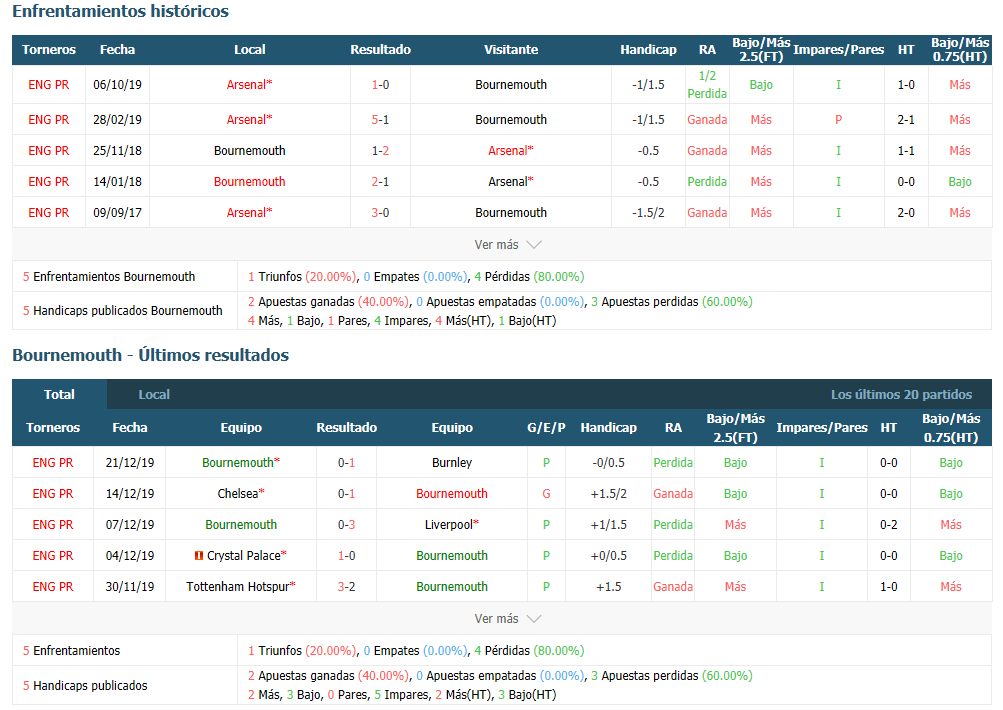
Task: Click ENG PR in the 30/11/19 row
Action: point(53,587)
